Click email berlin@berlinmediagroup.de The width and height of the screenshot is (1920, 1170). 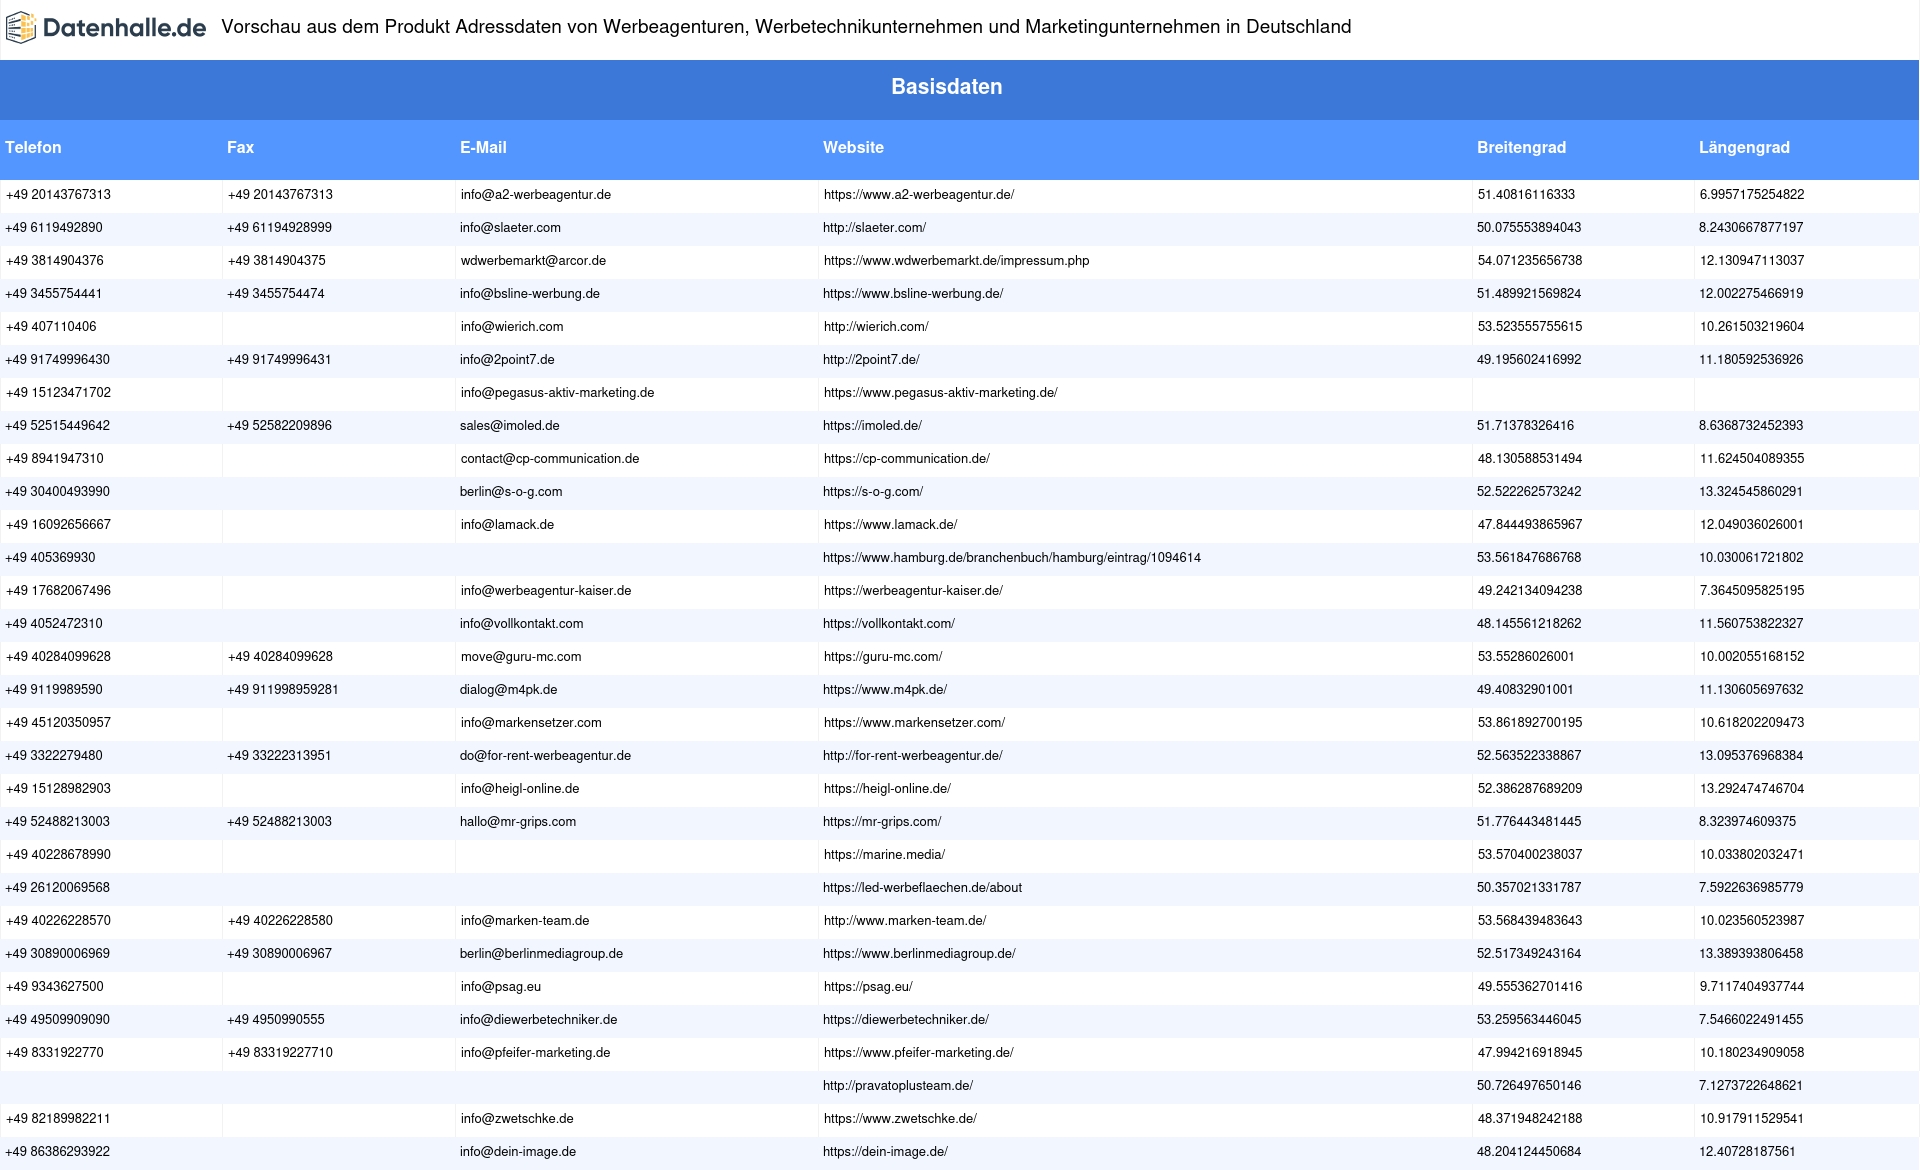tap(541, 954)
